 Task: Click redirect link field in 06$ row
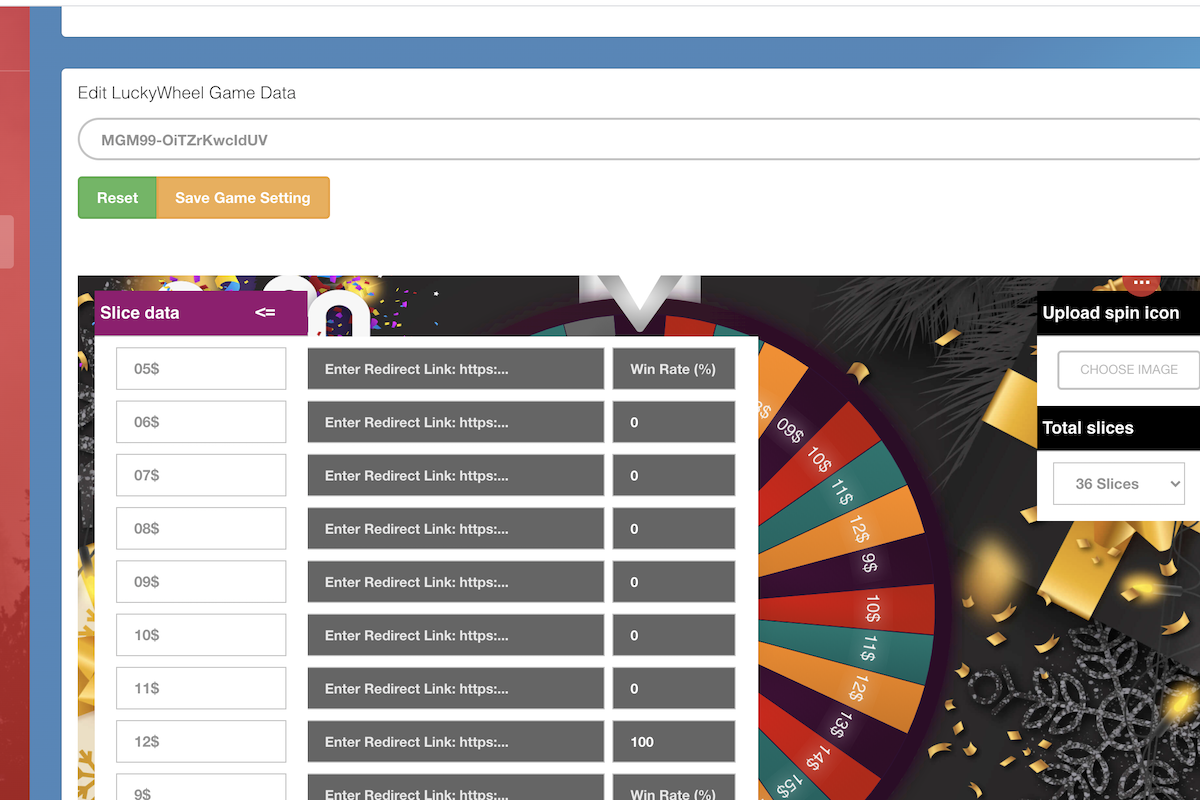456,422
